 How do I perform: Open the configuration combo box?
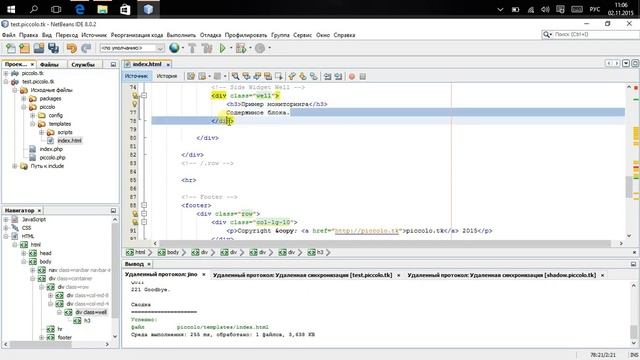coord(132,48)
